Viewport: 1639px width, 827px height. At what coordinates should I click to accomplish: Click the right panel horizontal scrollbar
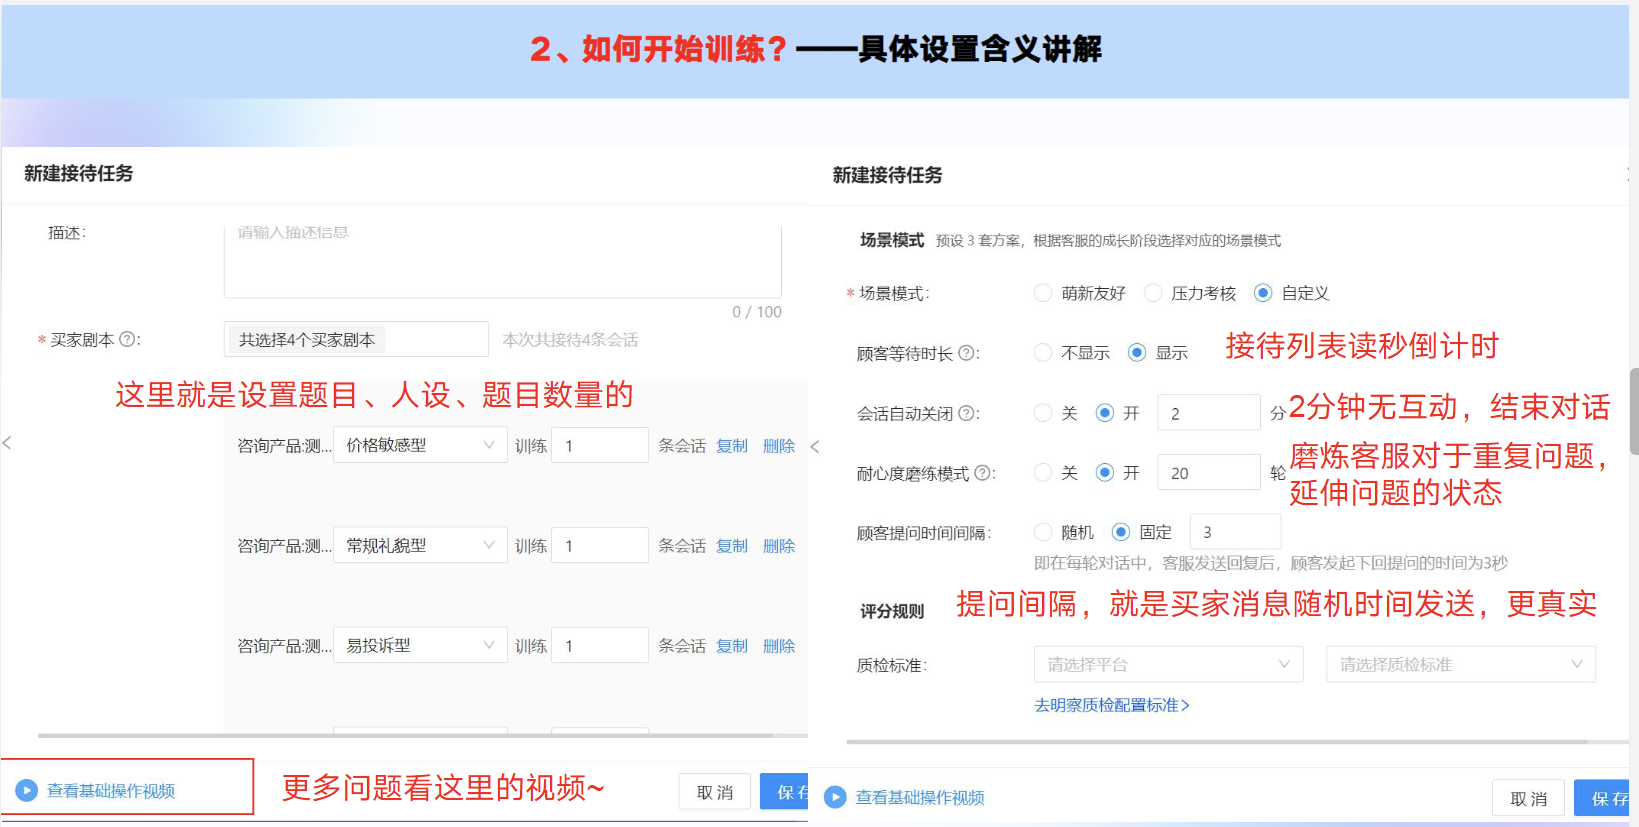[1217, 742]
